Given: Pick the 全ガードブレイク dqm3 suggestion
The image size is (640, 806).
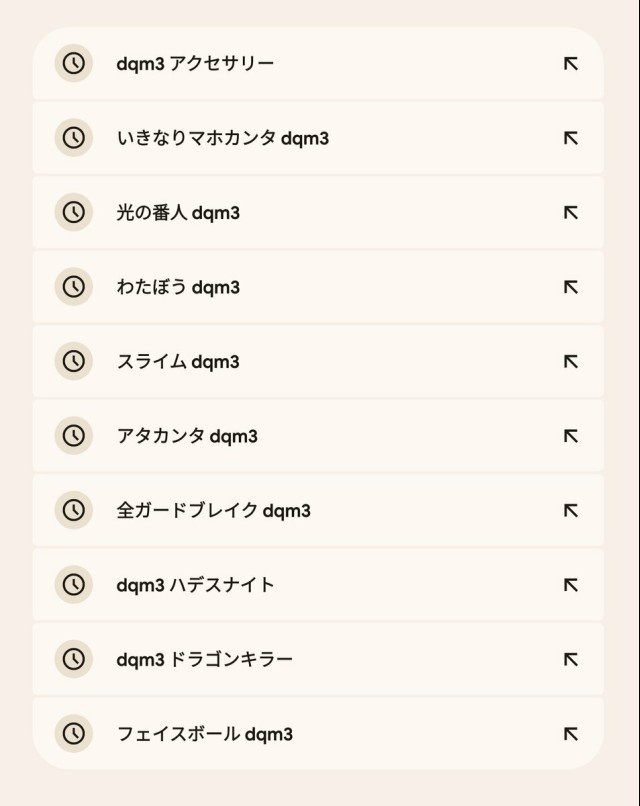Looking at the screenshot, I should tap(318, 510).
